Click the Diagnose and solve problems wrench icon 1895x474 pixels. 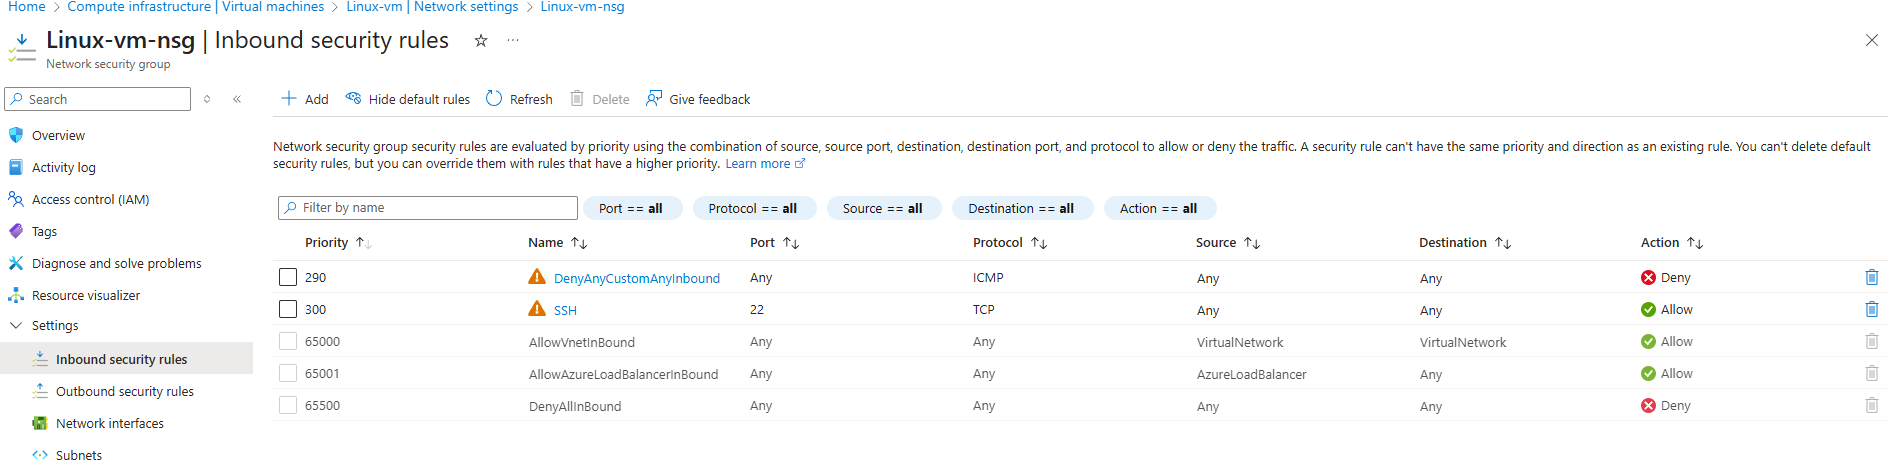15,263
